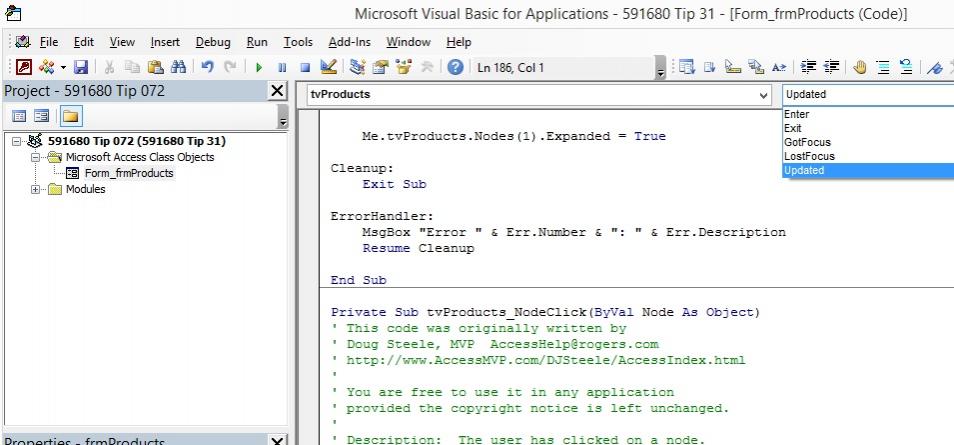Open Project Explorer from the toolbar icon
The image size is (954, 445).
(358, 67)
